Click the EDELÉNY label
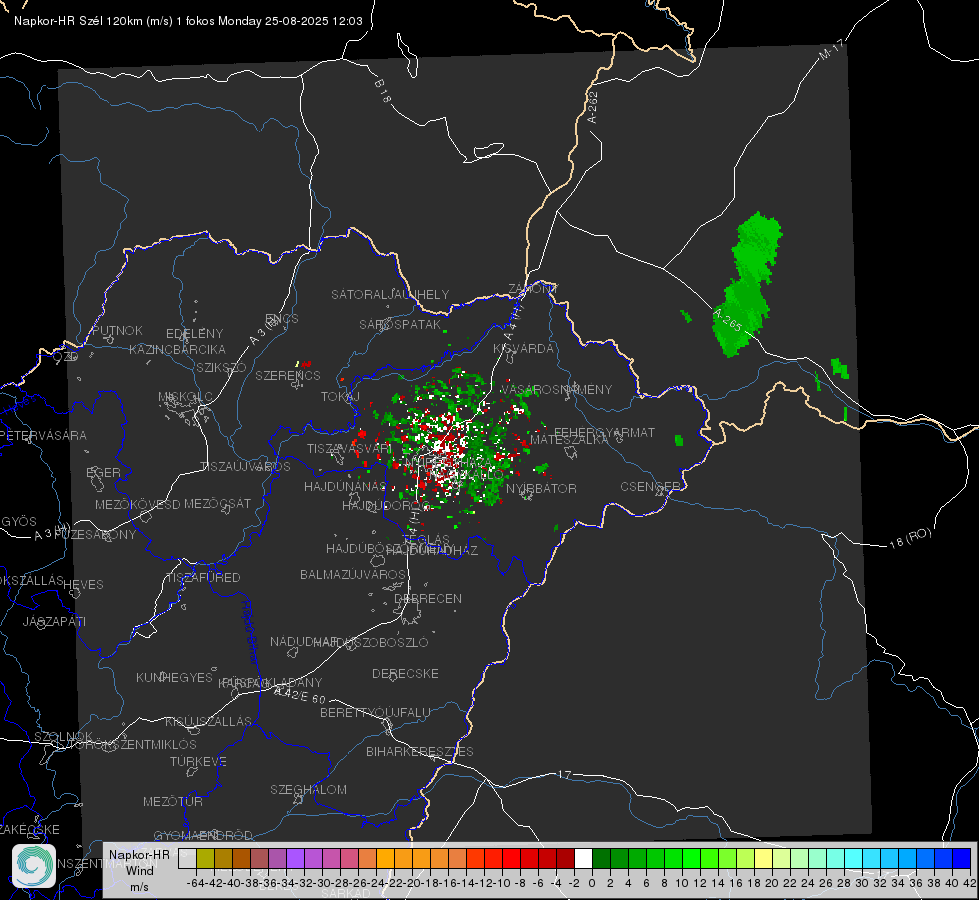 [195, 334]
